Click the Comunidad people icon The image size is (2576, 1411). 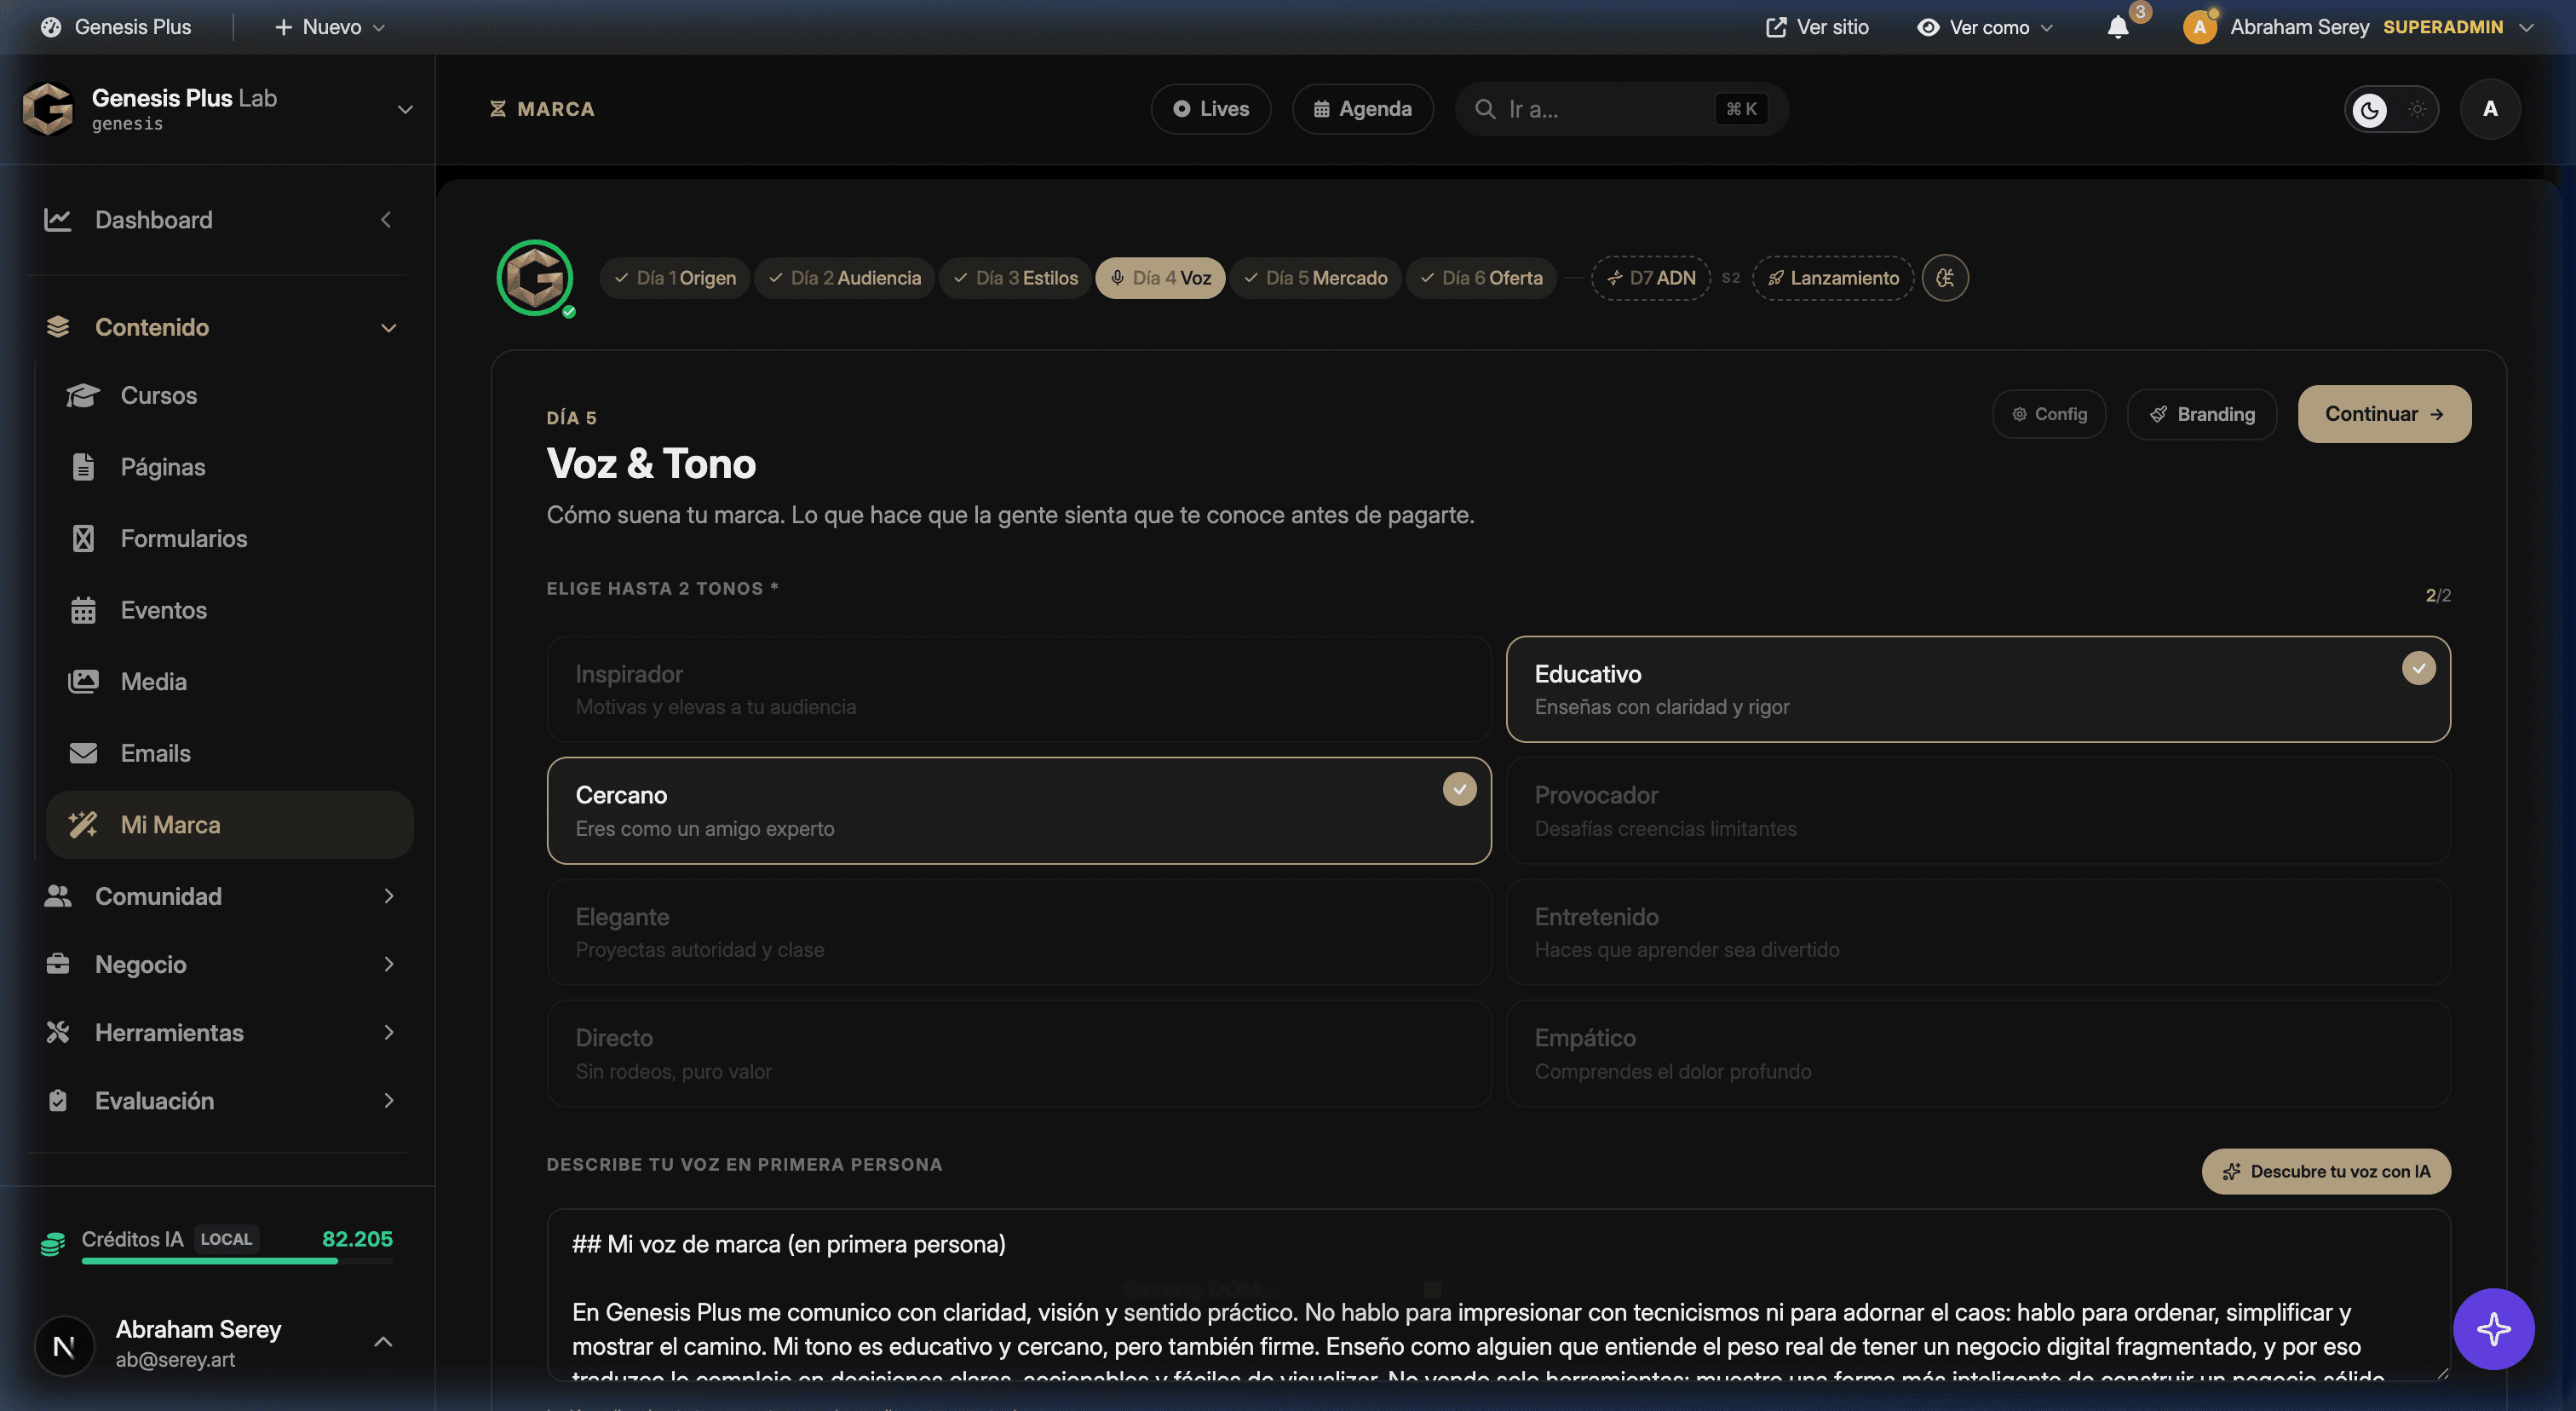pyautogui.click(x=58, y=896)
